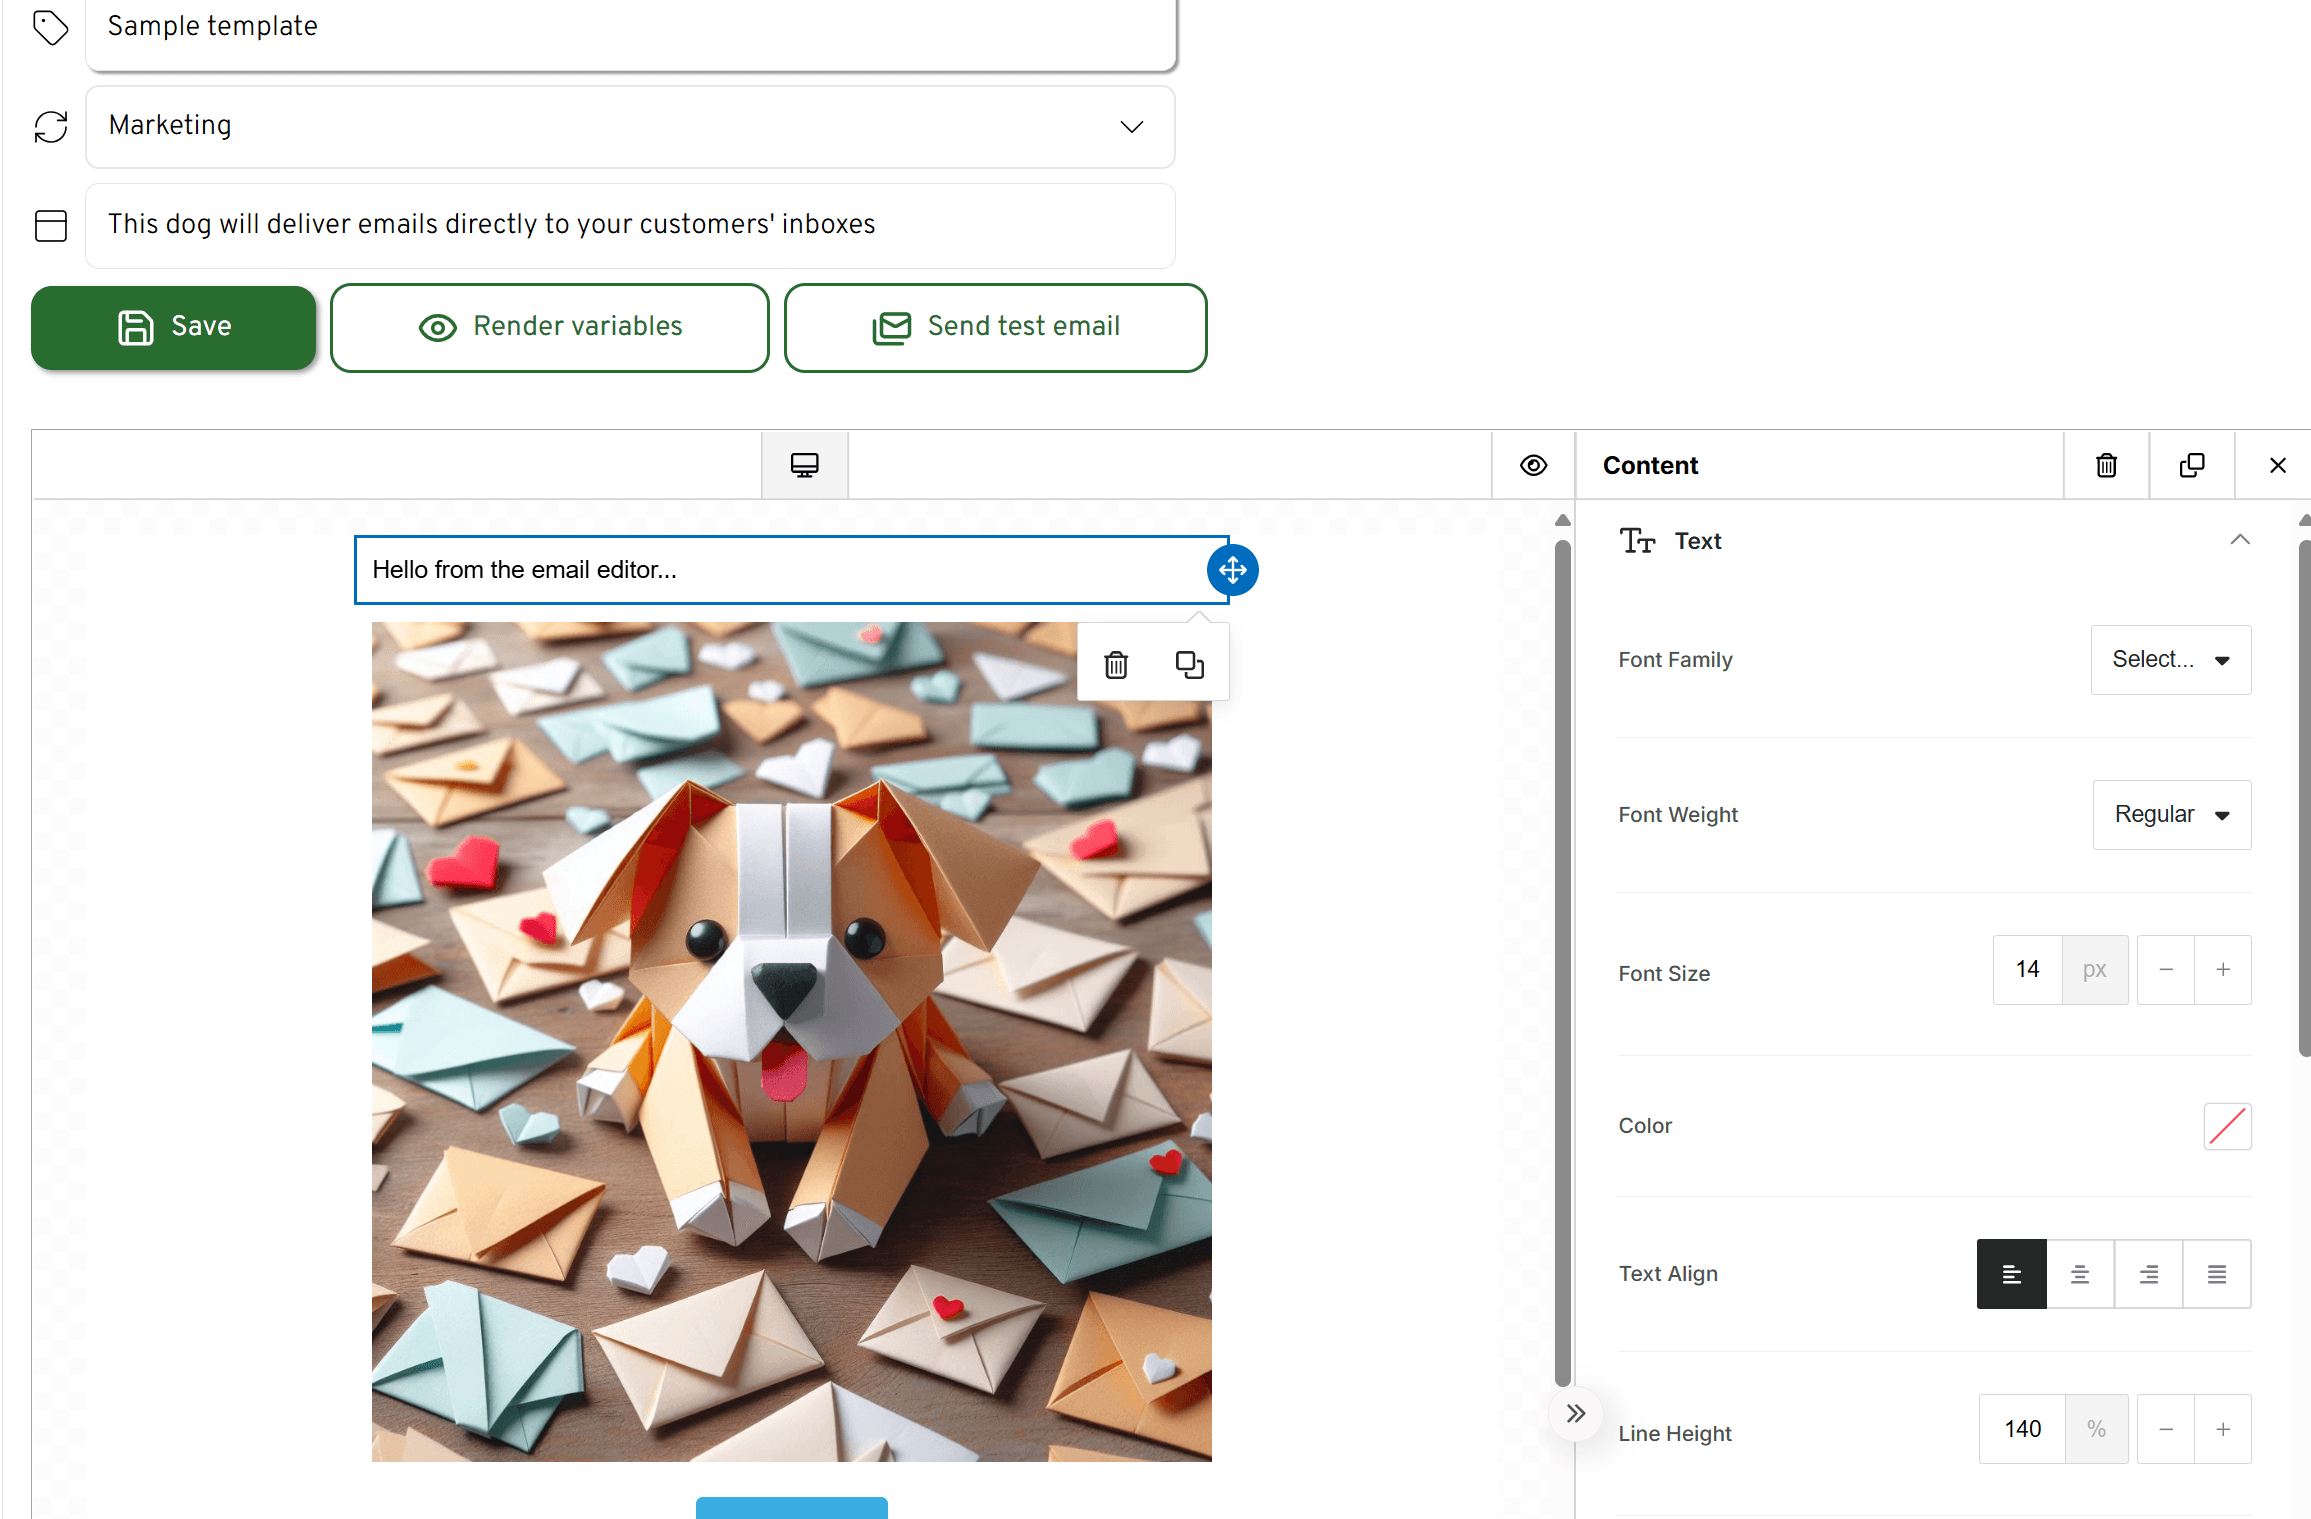Set text alignment to center

coord(2080,1274)
